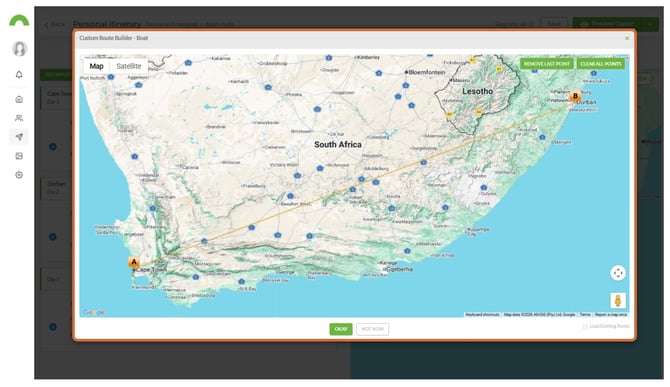Viewport: 670px width, 387px height.
Task: Dismiss with the Not Now button
Action: point(373,329)
